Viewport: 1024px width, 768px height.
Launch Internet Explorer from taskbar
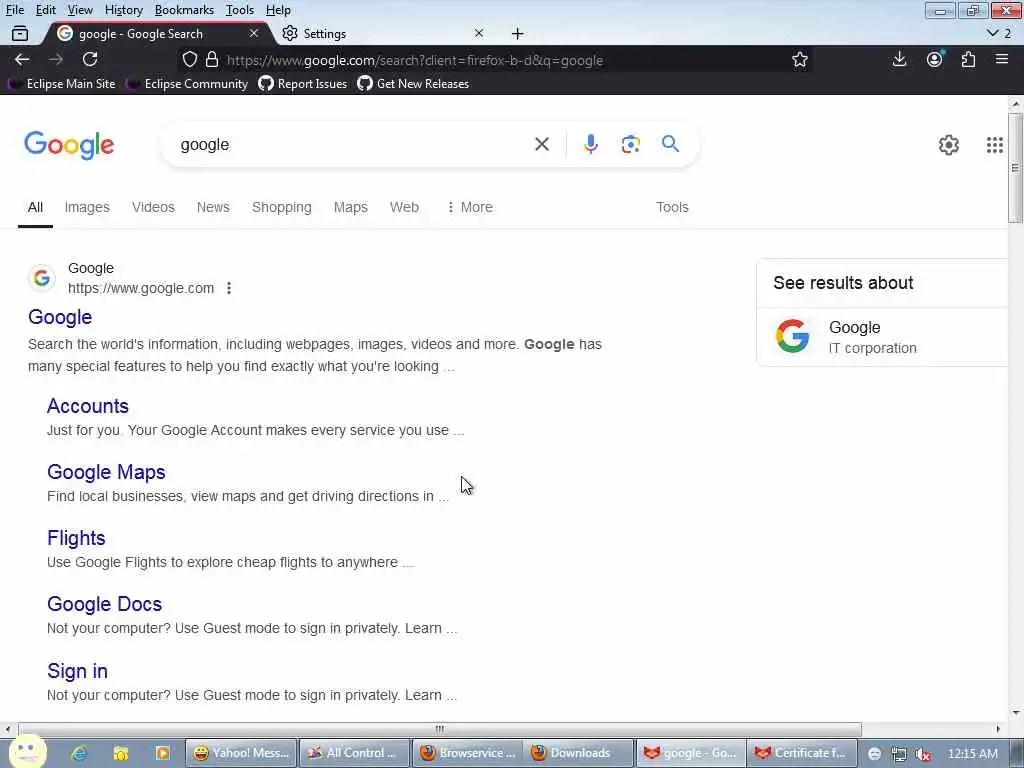(79, 754)
